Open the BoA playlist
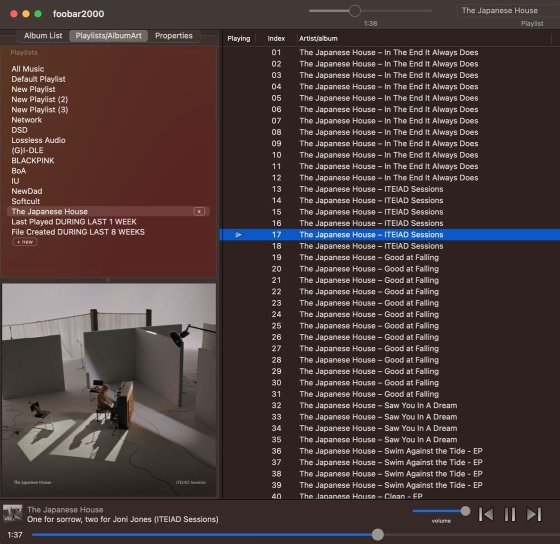Screen dimensions: 560x544 point(19,171)
